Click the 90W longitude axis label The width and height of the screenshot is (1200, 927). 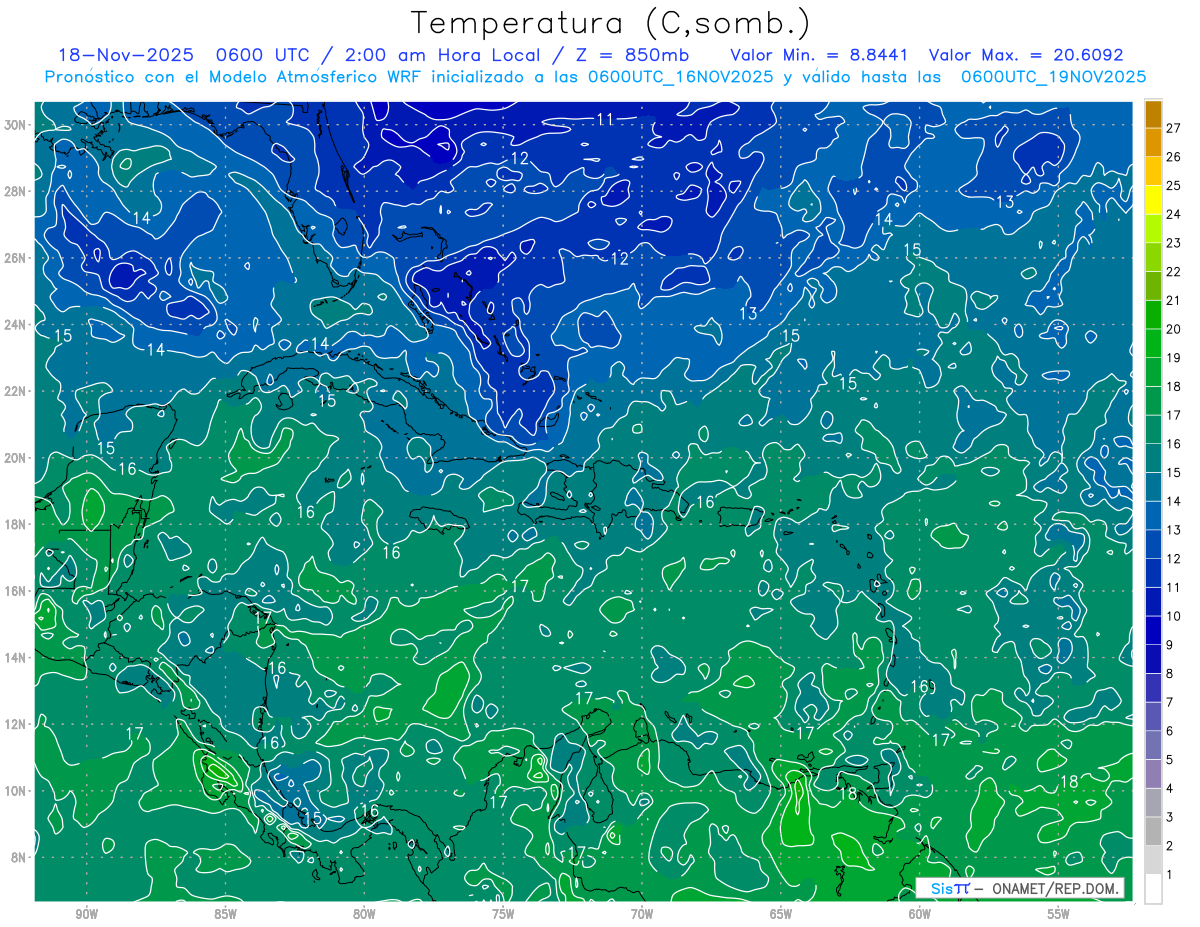coord(87,914)
